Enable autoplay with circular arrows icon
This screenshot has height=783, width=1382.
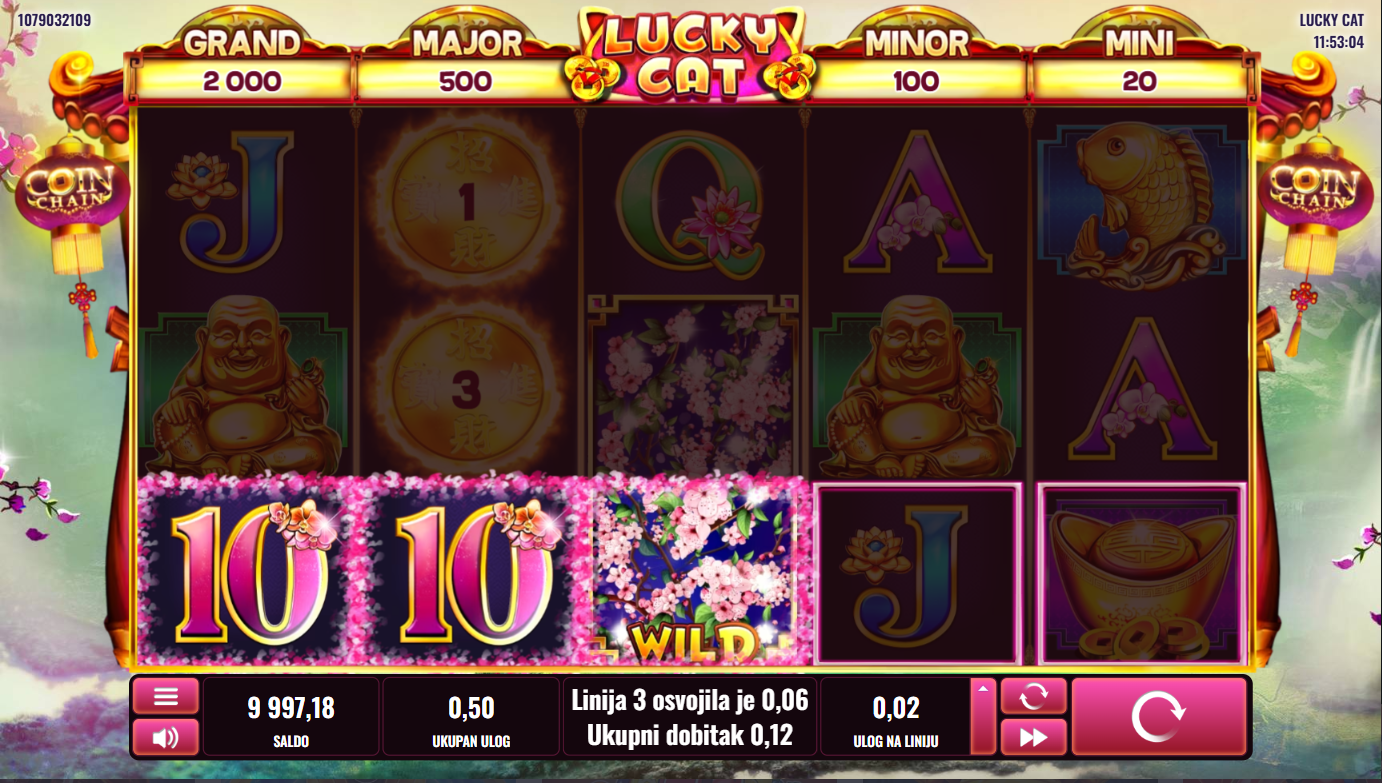coord(1033,696)
